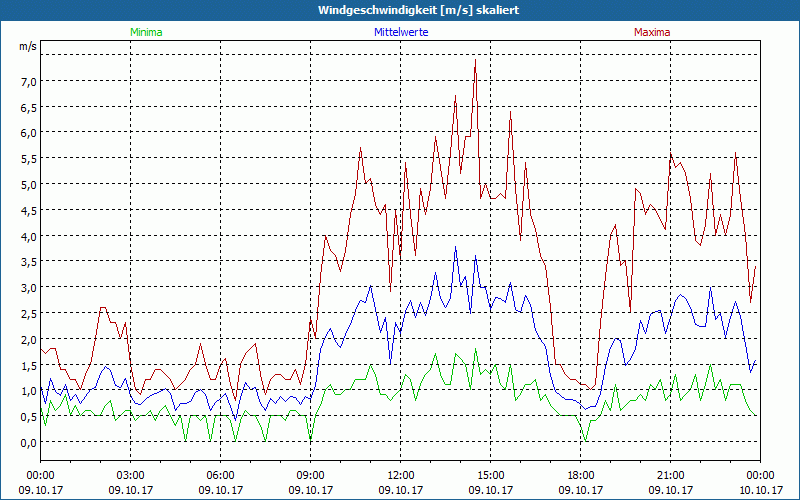Select the red Maxima legend label
This screenshot has width=800, height=500.
coord(652,32)
